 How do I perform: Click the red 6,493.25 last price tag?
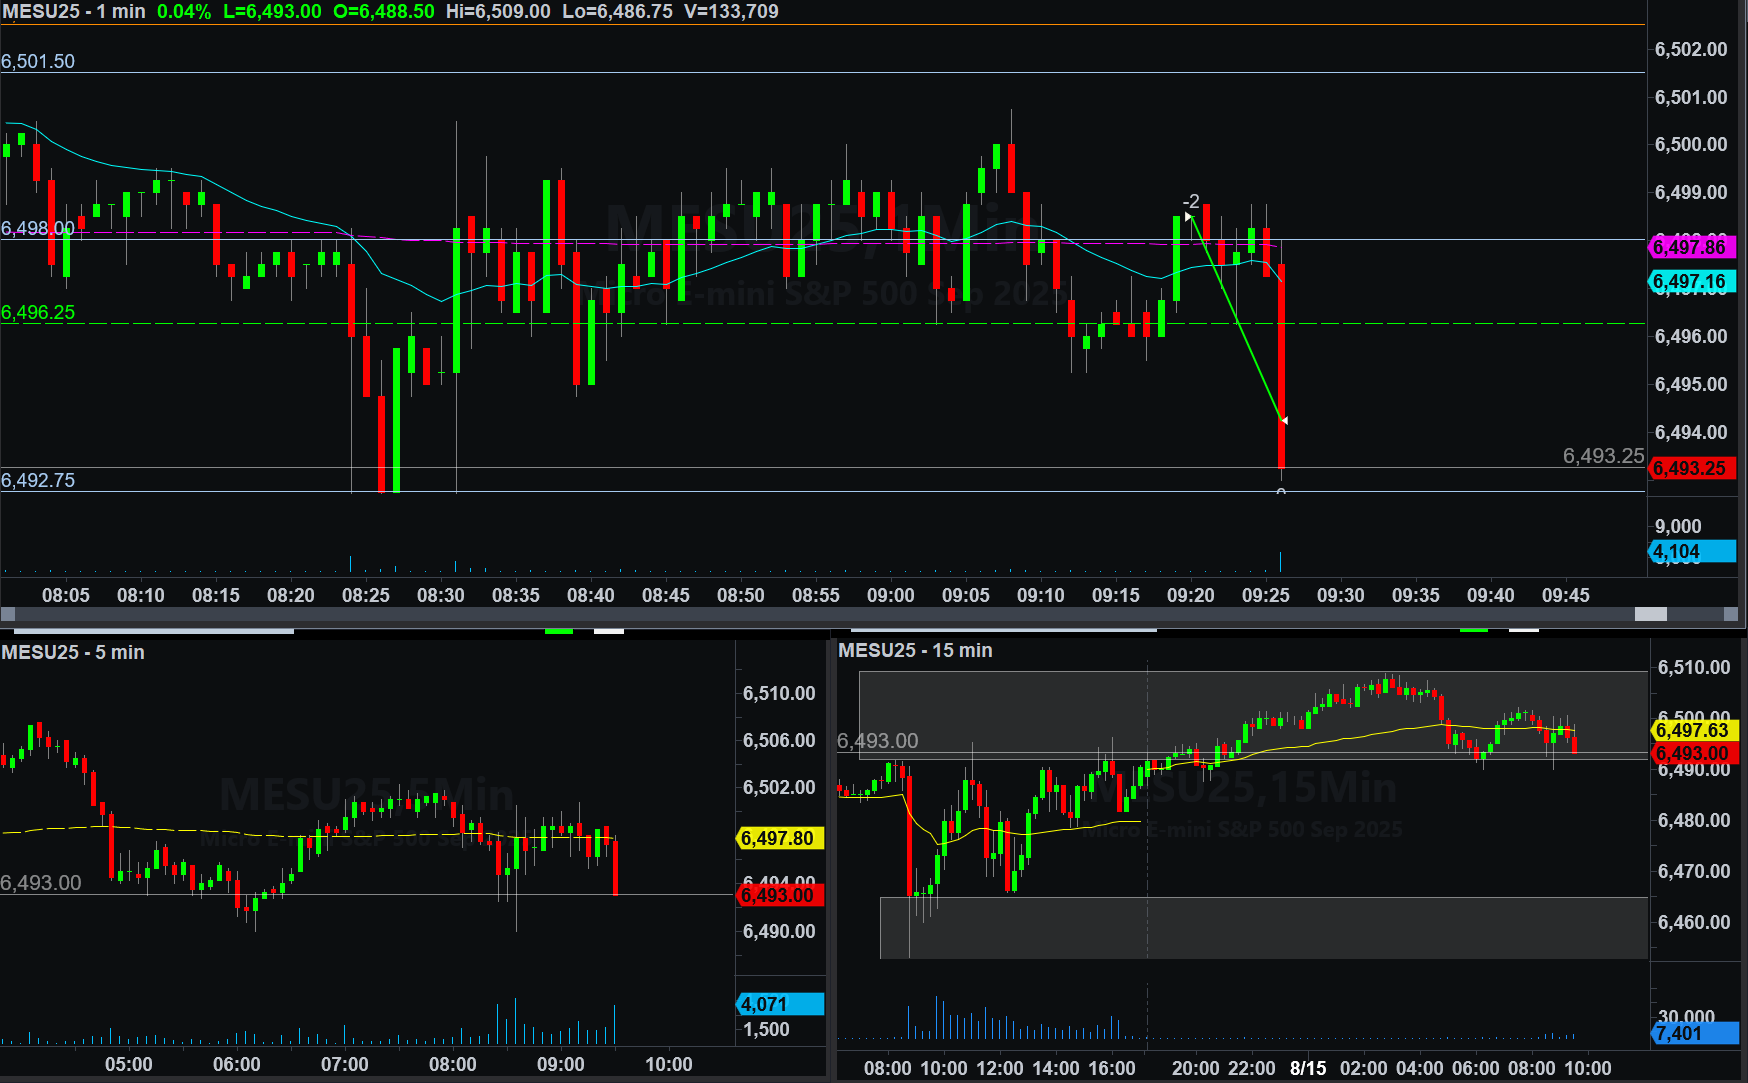pos(1691,468)
